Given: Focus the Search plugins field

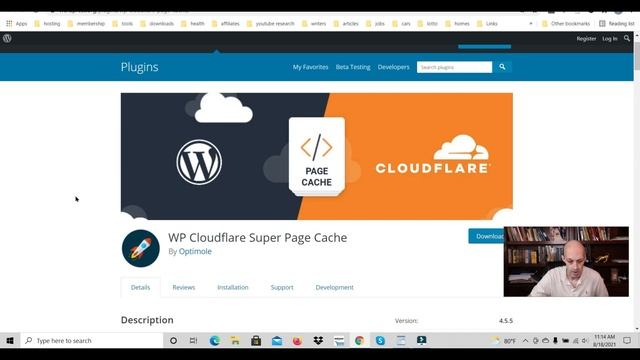Looking at the screenshot, I should tap(454, 67).
